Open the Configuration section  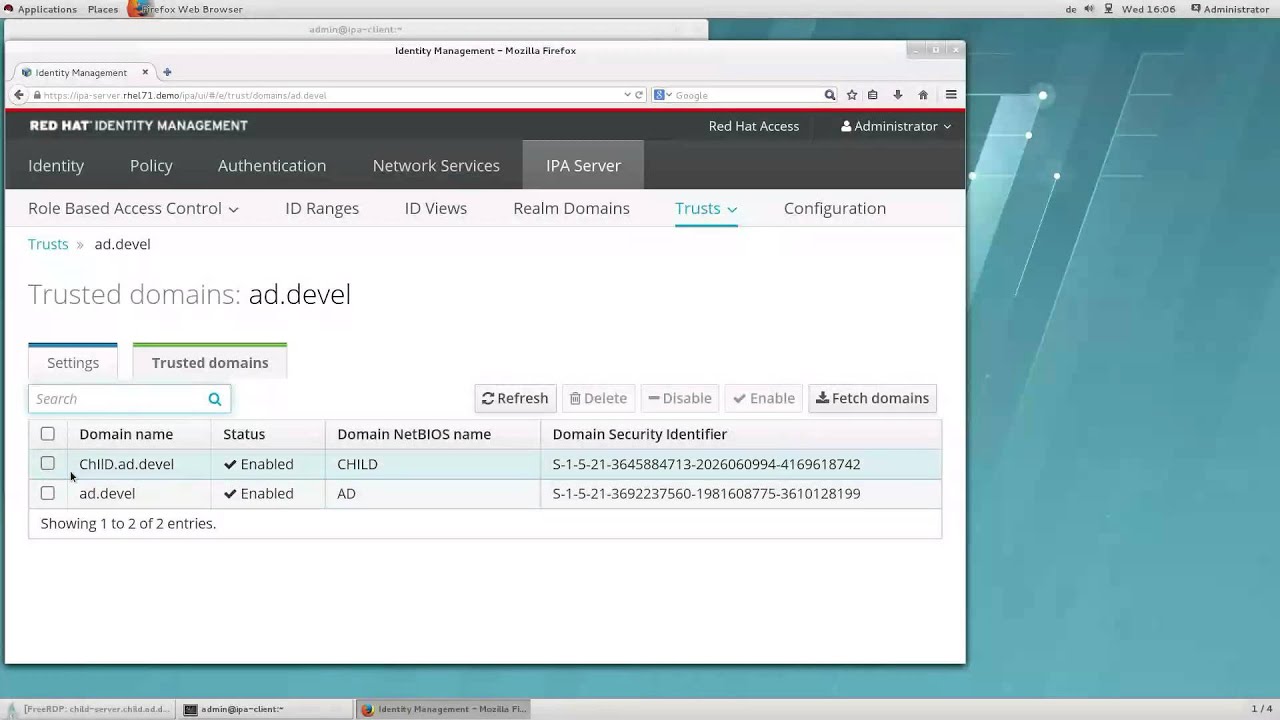tap(835, 208)
